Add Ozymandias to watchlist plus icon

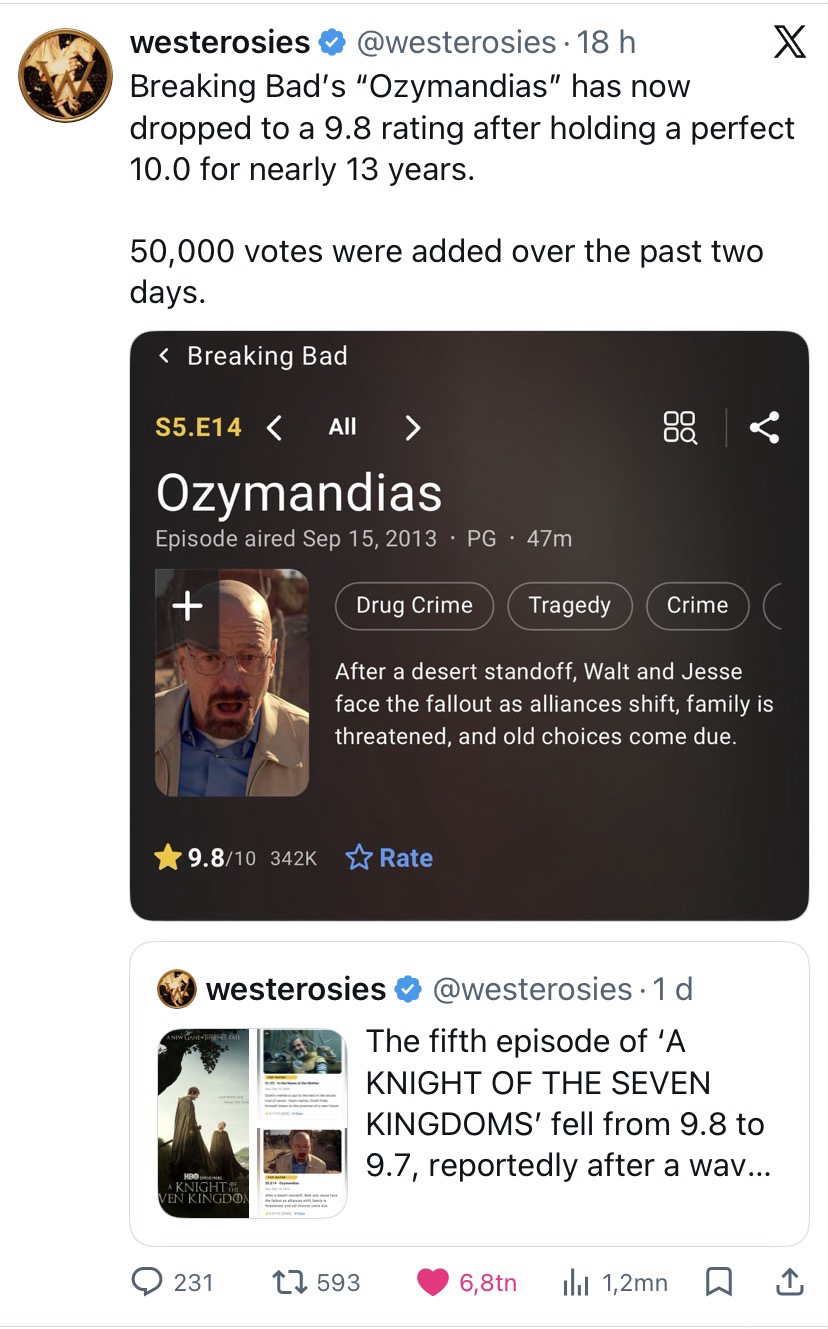[x=187, y=605]
